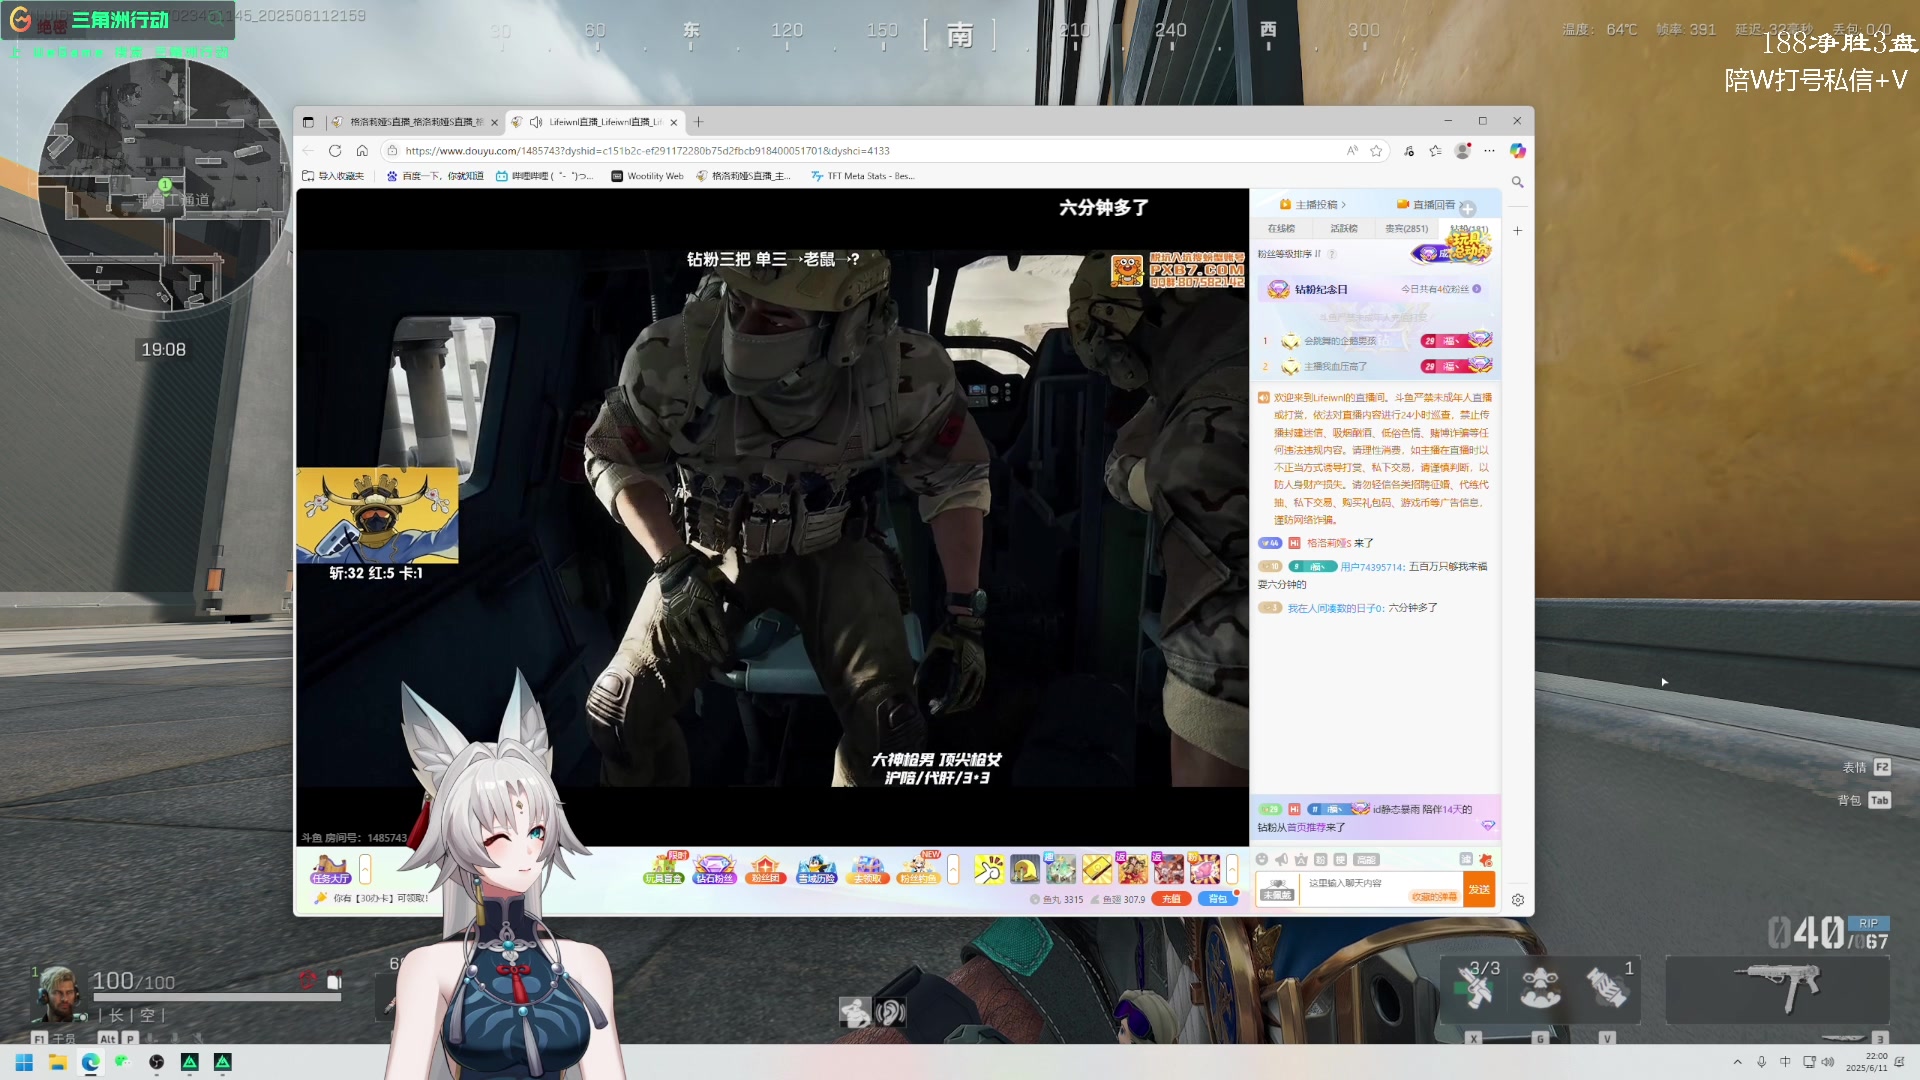
Task: Click username 用户74395714 in chat
Action: pos(1372,567)
